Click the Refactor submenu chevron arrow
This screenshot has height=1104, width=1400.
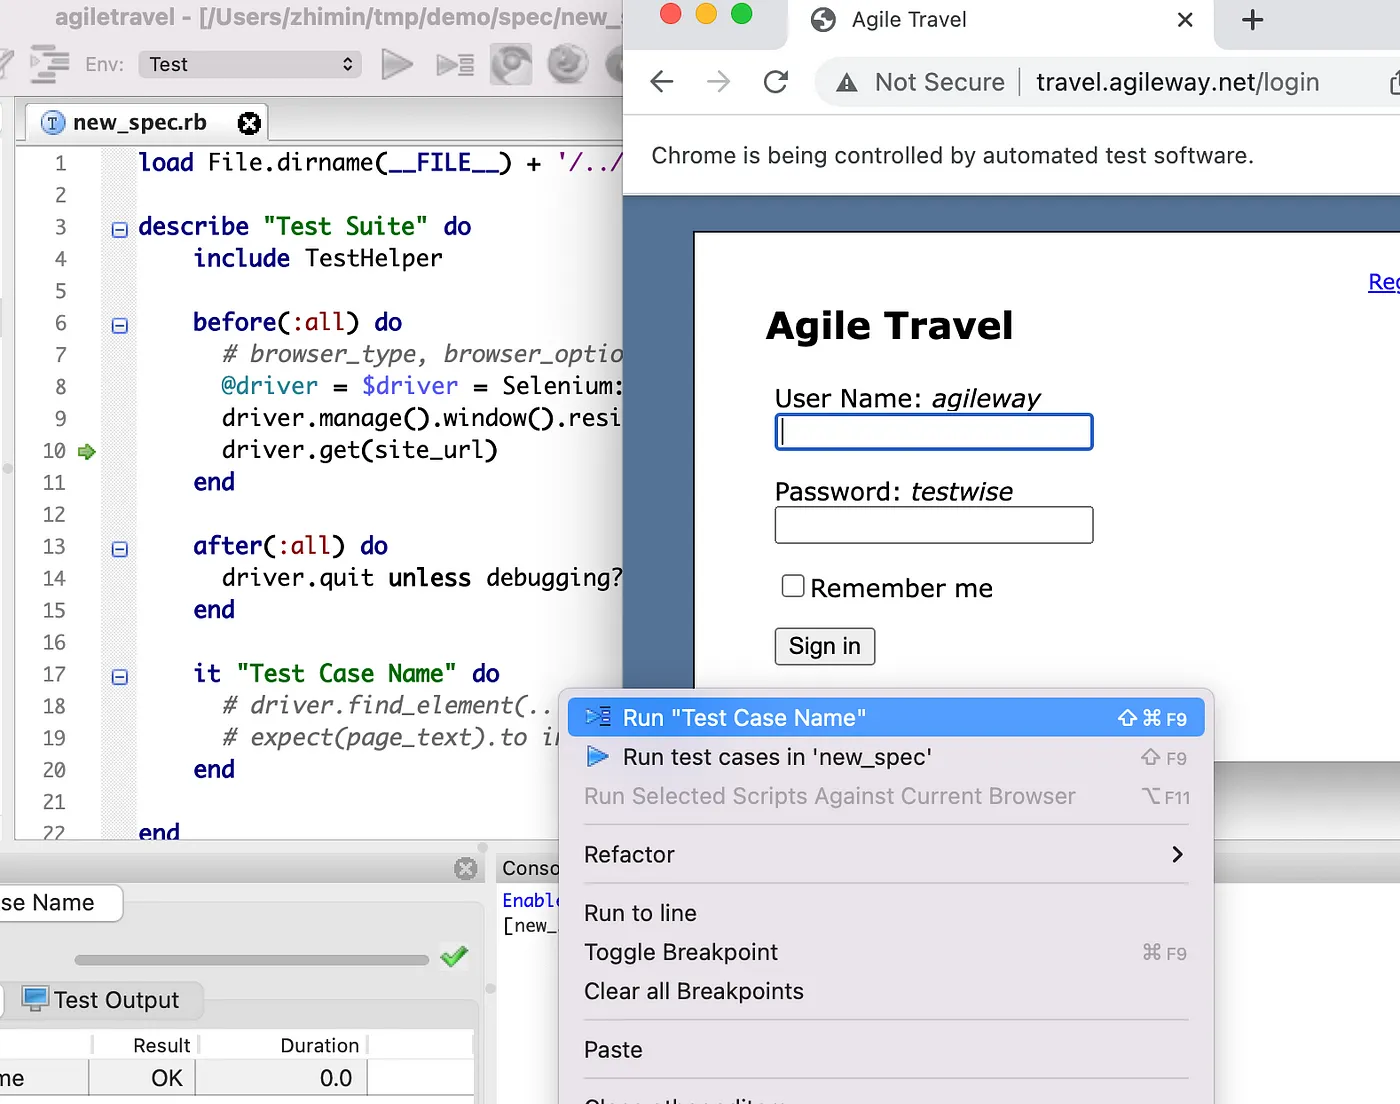[1177, 855]
